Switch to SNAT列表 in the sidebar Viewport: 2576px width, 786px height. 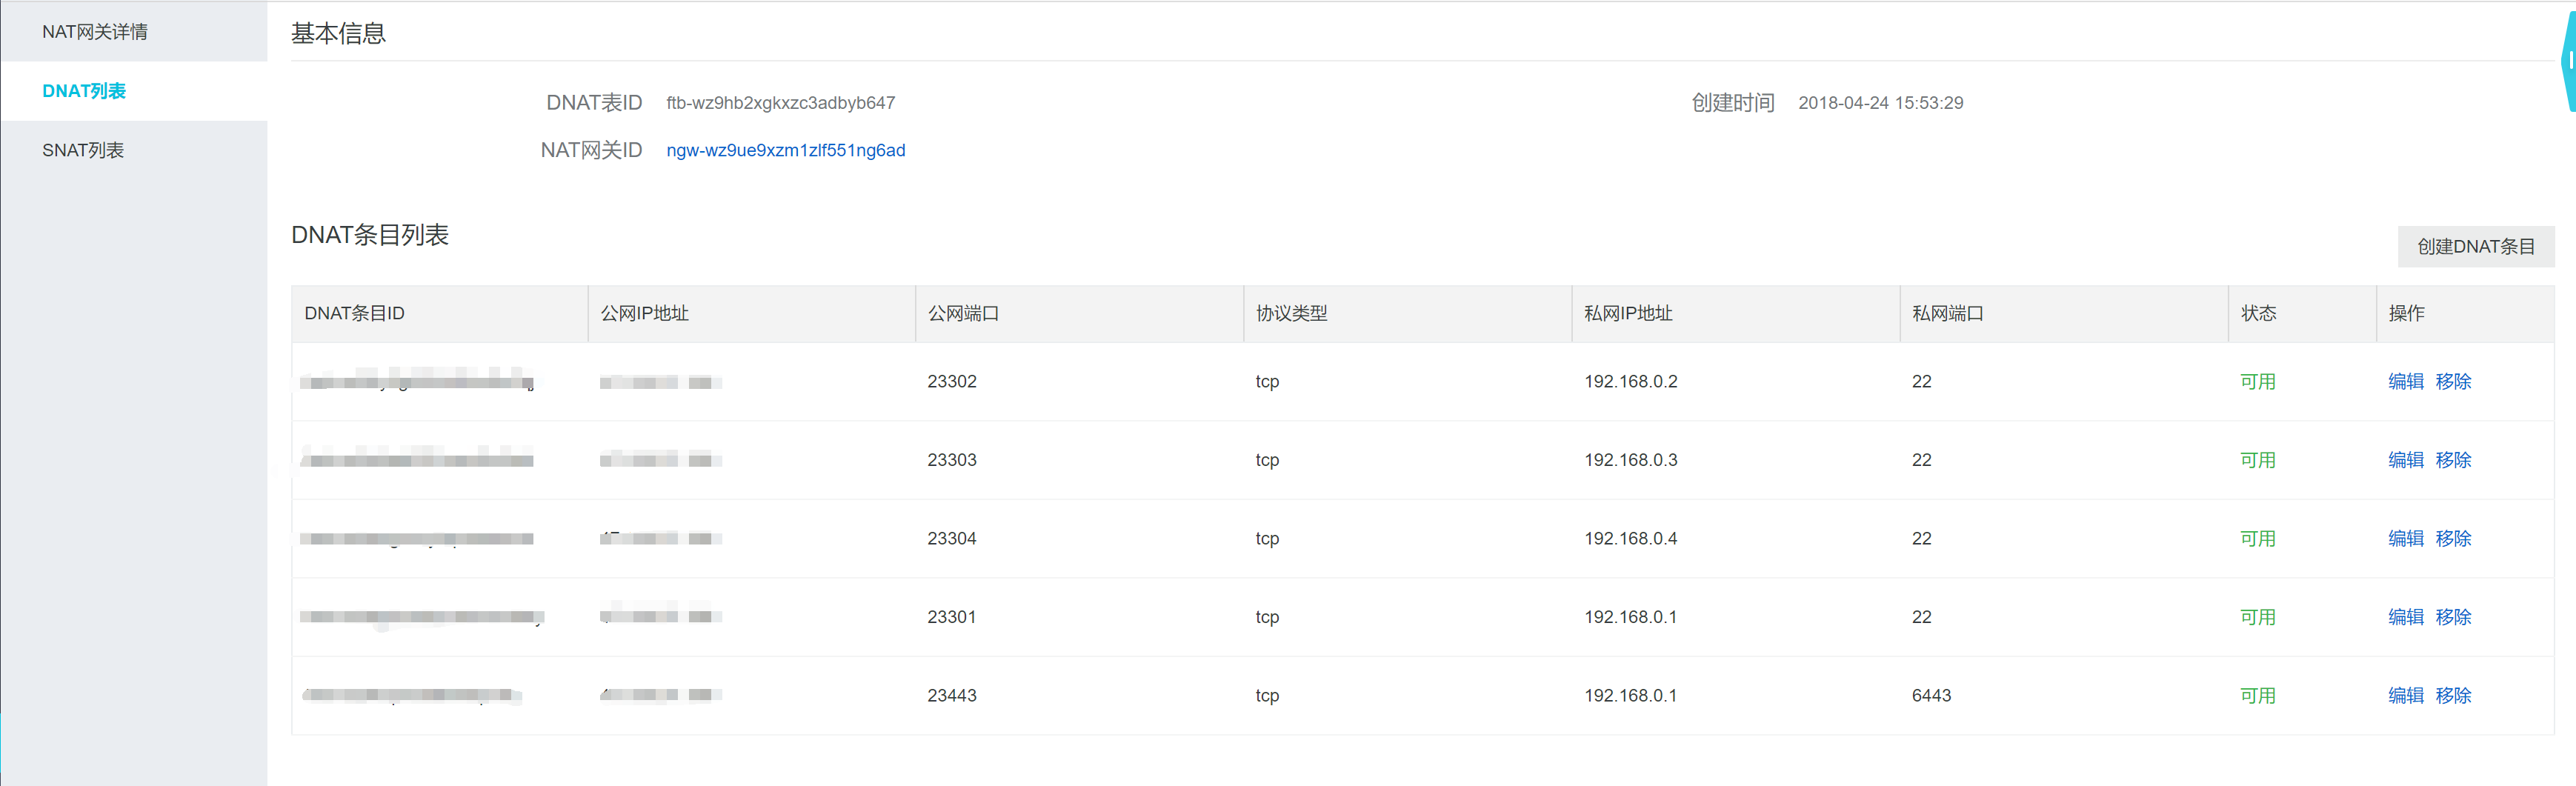point(83,150)
